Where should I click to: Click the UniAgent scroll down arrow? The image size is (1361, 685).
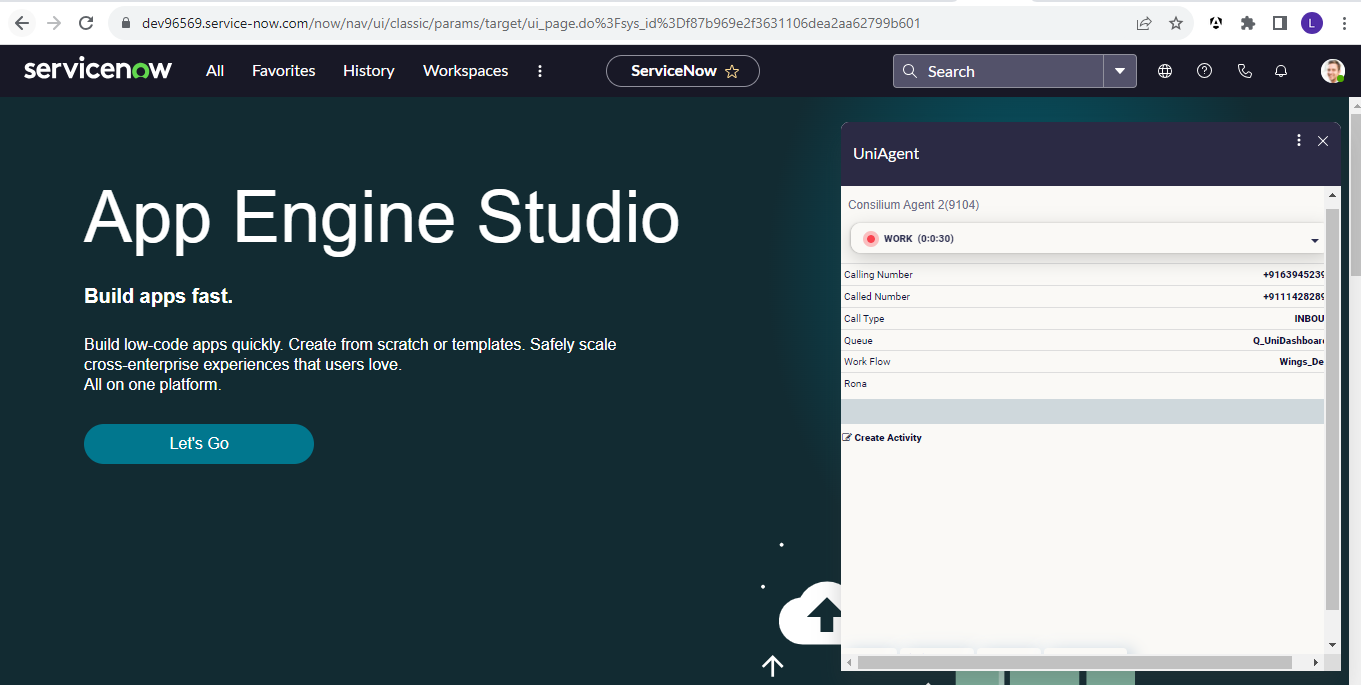tap(1332, 645)
